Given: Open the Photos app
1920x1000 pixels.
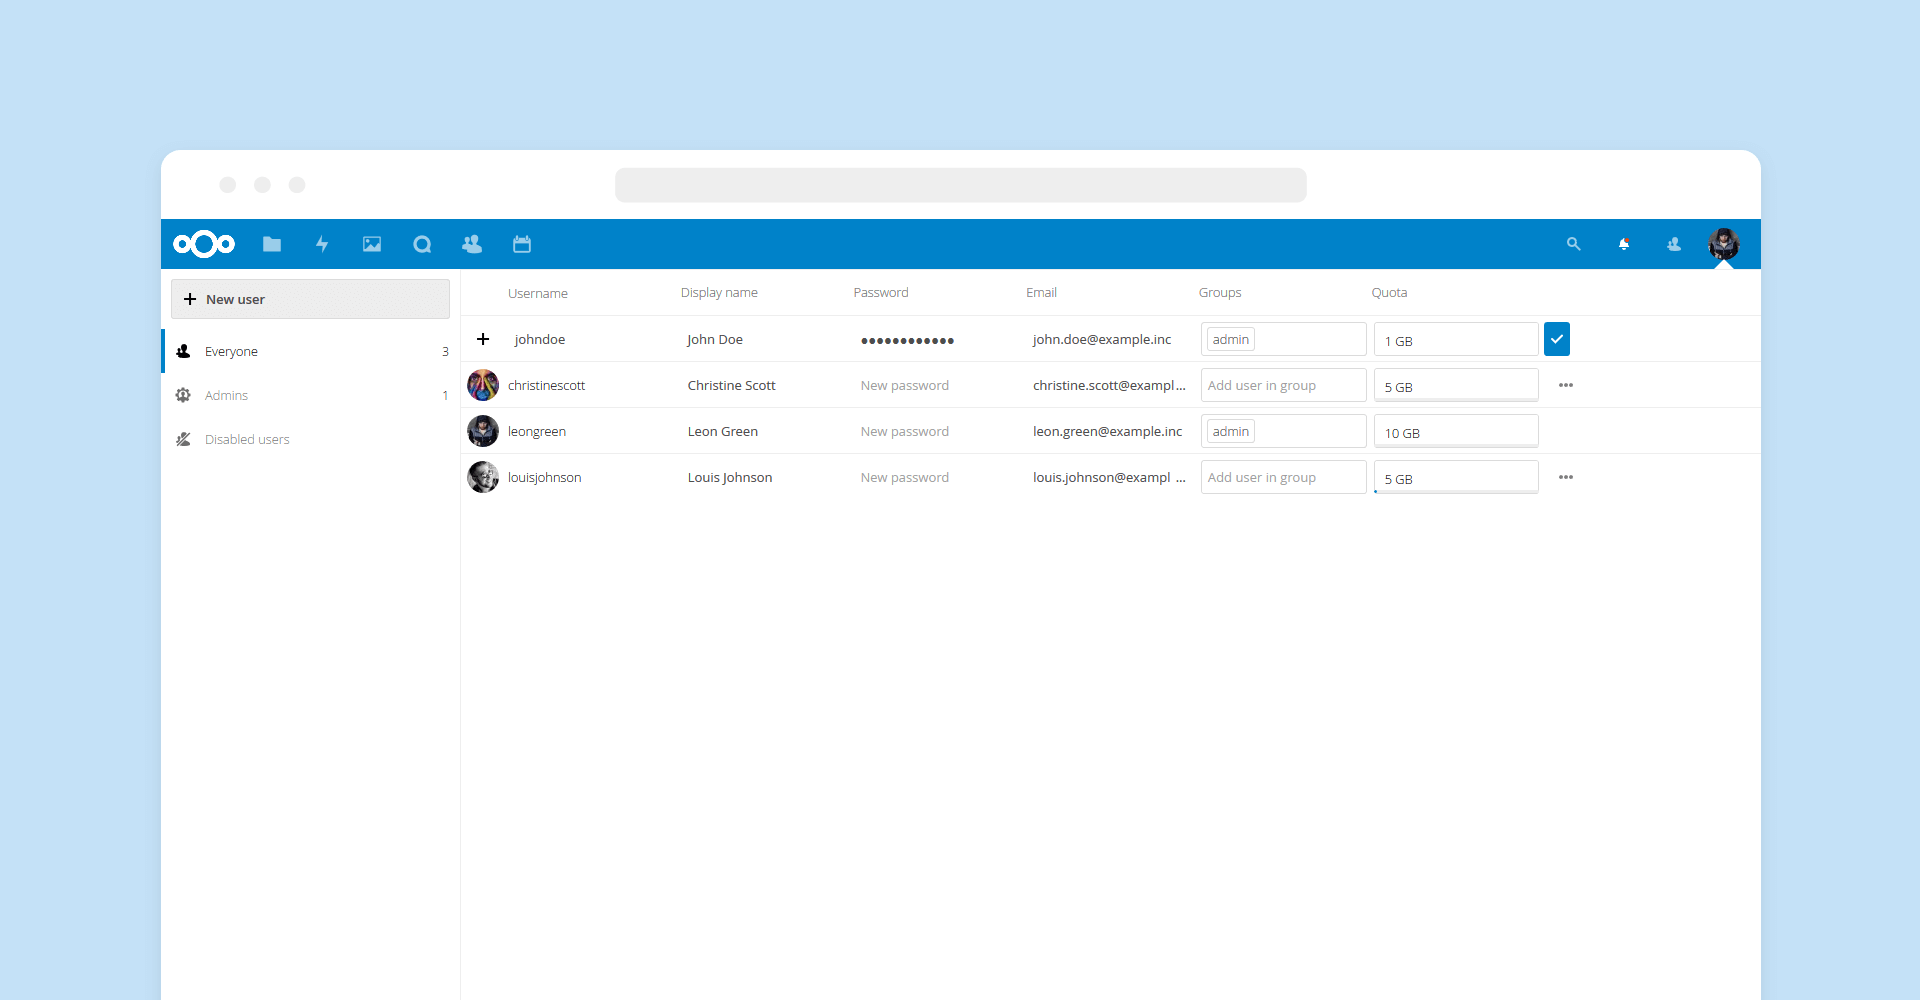Looking at the screenshot, I should (371, 244).
